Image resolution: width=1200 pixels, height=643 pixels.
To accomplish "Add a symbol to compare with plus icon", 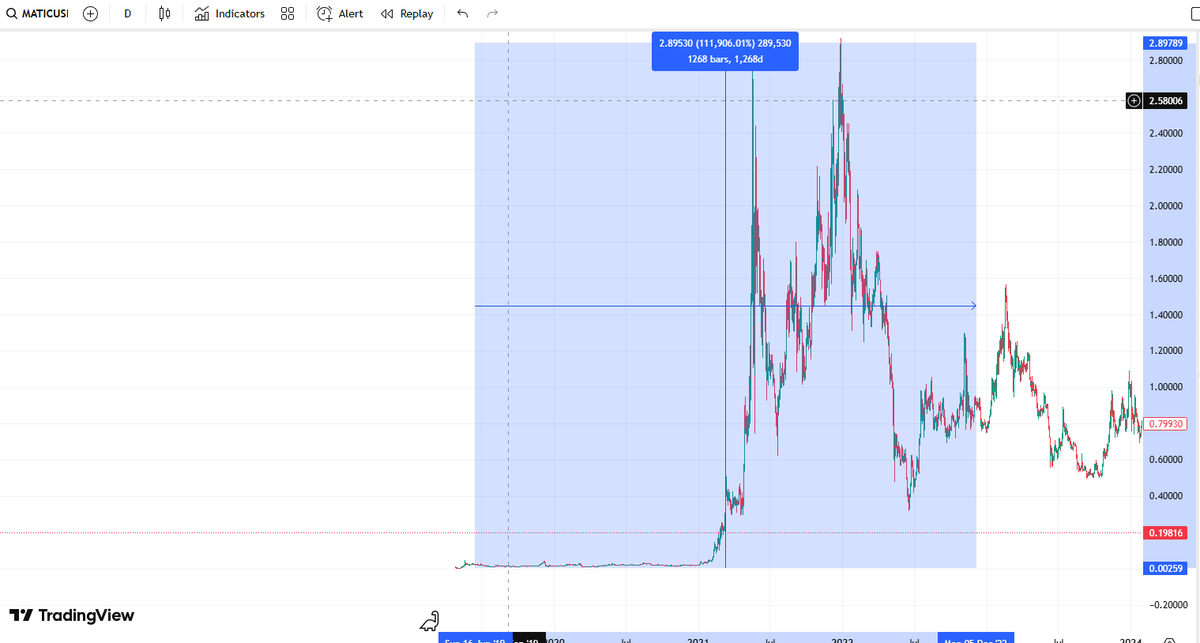I will pyautogui.click(x=90, y=14).
